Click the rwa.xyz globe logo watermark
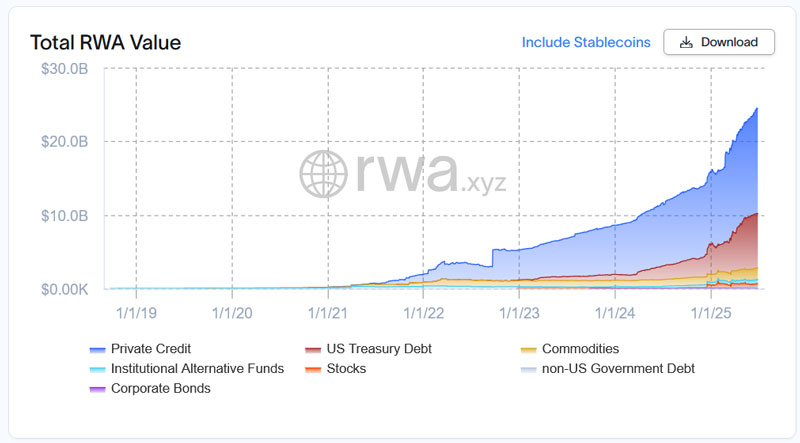Screen dimensions: 800x443 click(325, 176)
